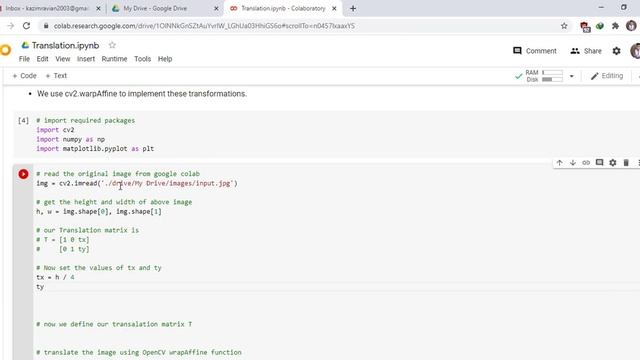Open the Editing mode selector
The height and width of the screenshot is (360, 640).
607,76
